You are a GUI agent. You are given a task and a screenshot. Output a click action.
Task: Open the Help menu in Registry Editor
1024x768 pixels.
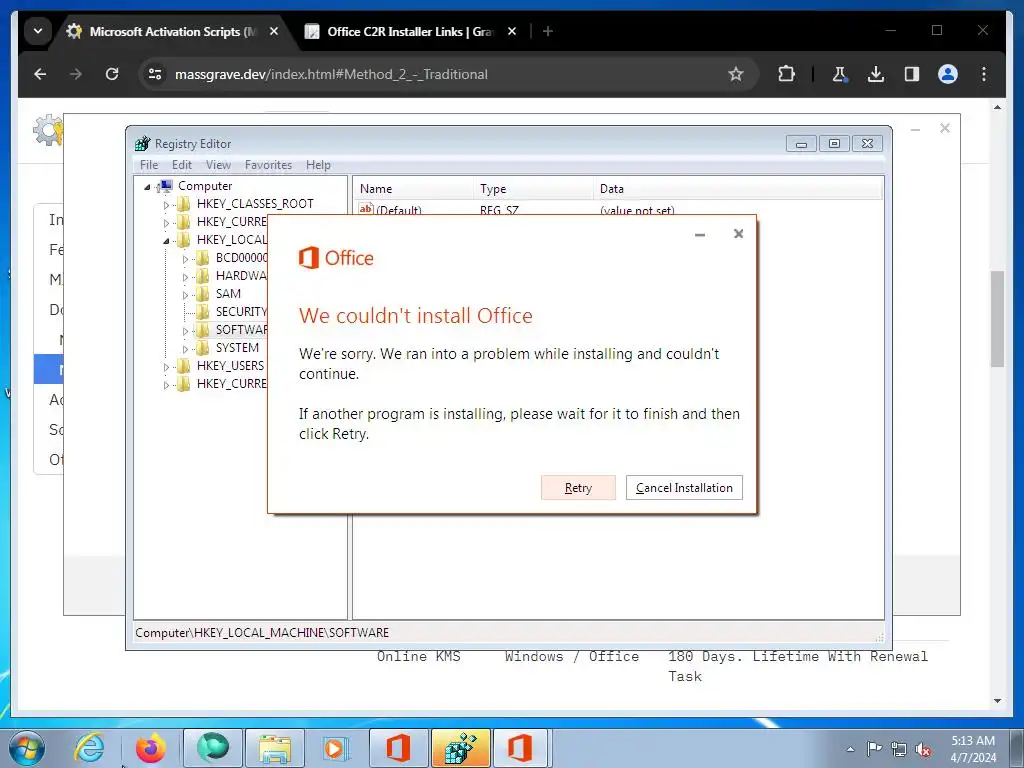coord(318,165)
